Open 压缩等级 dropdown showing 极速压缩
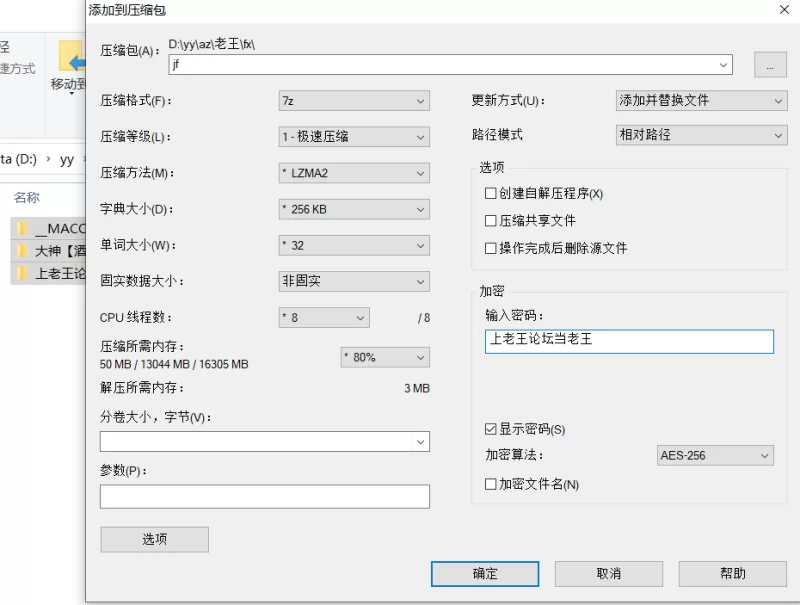 click(x=354, y=137)
